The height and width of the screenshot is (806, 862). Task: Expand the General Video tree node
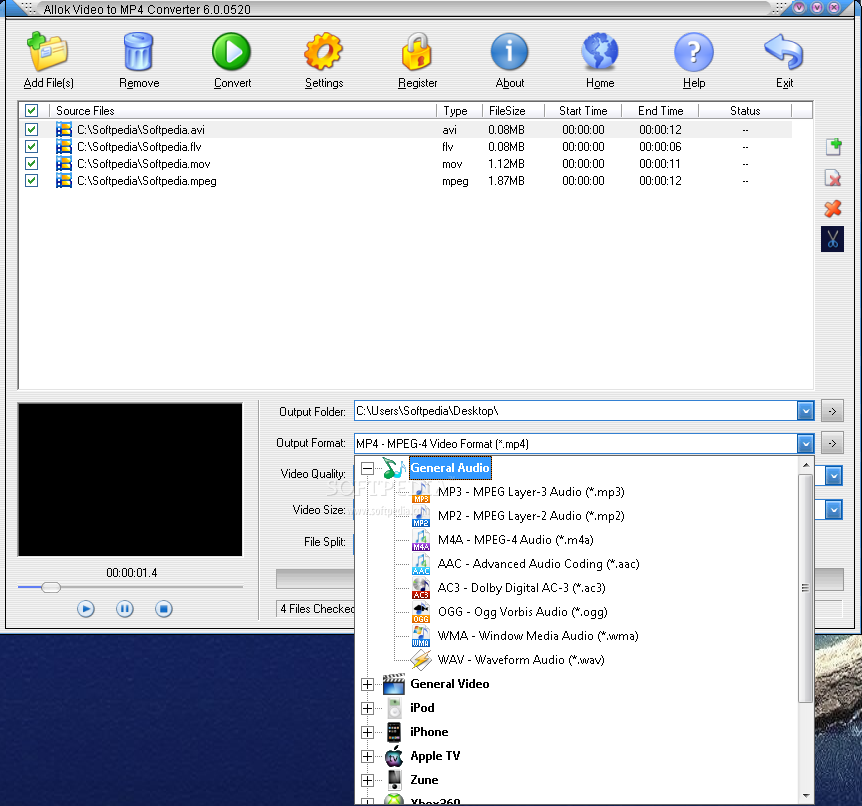tap(367, 684)
